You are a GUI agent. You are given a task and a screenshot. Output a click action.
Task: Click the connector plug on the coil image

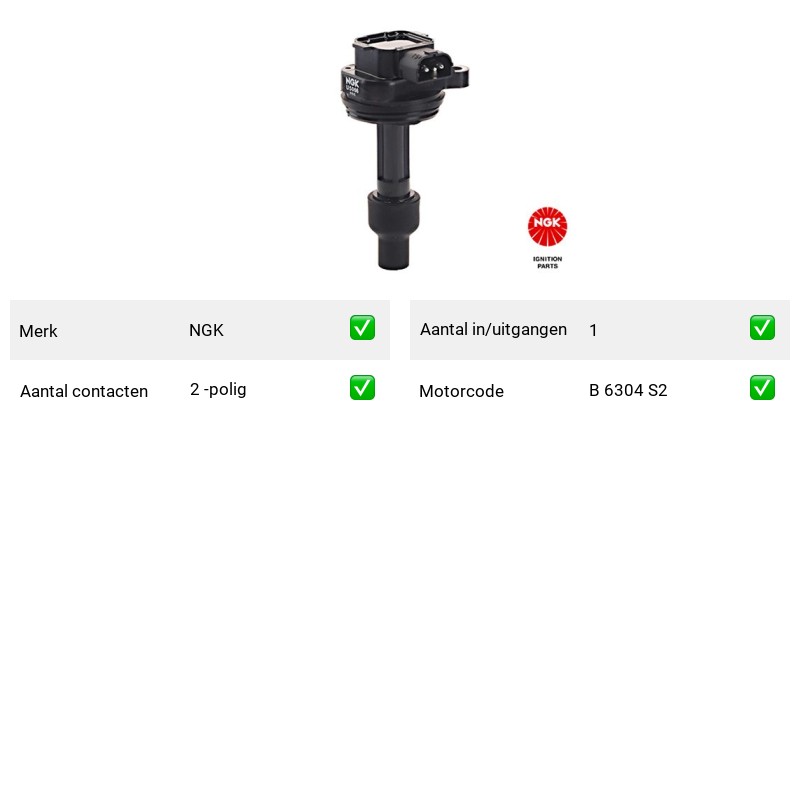point(432,67)
